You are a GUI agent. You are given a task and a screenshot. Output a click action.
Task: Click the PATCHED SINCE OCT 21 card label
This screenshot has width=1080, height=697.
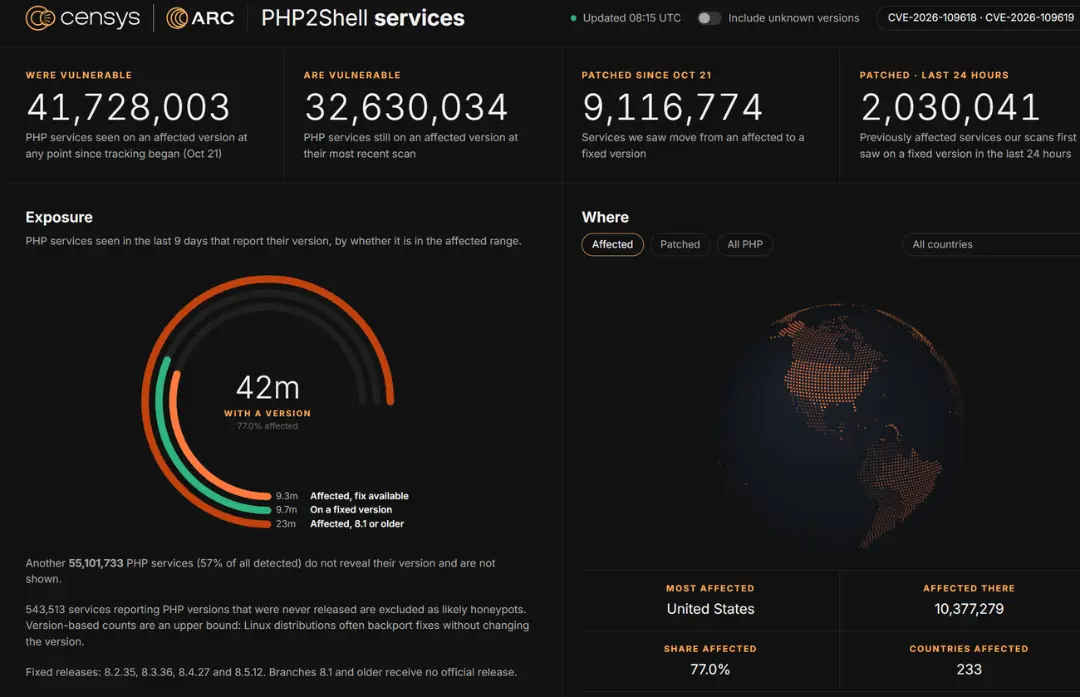tap(646, 75)
